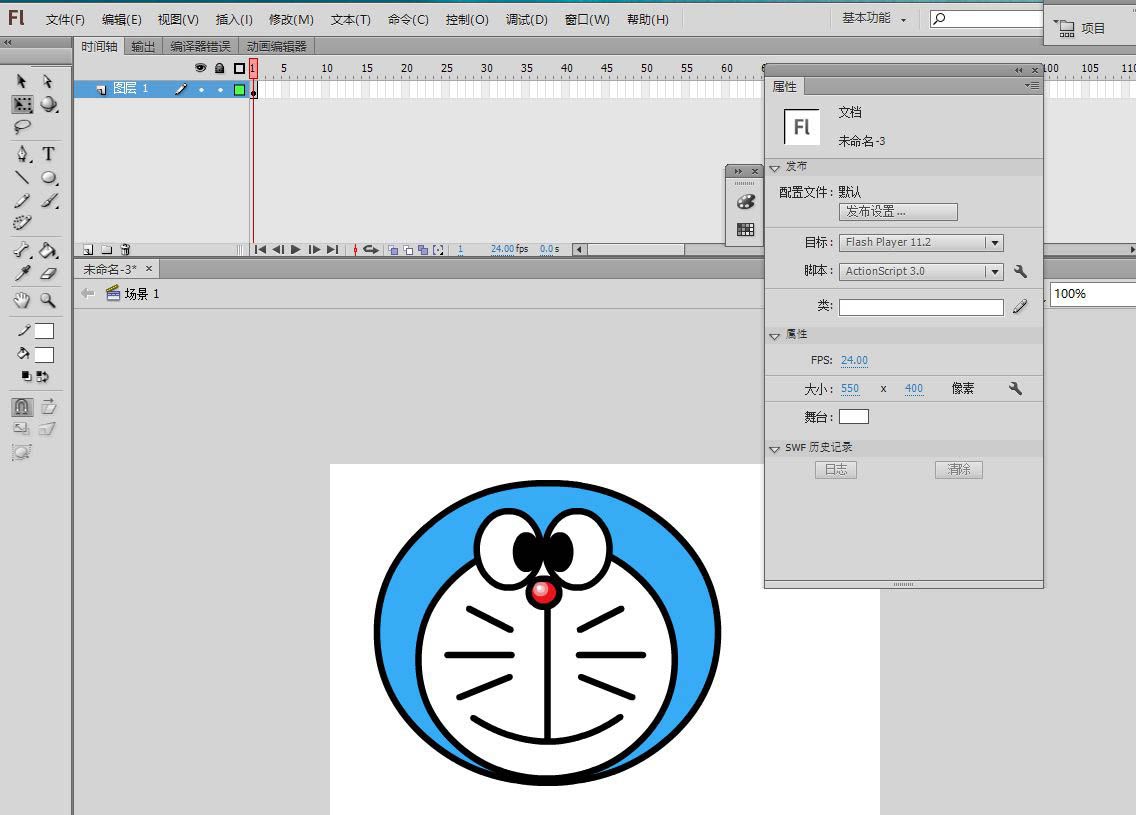Toggle outline view square for 图层 1
This screenshot has height=815, width=1136.
(x=239, y=90)
